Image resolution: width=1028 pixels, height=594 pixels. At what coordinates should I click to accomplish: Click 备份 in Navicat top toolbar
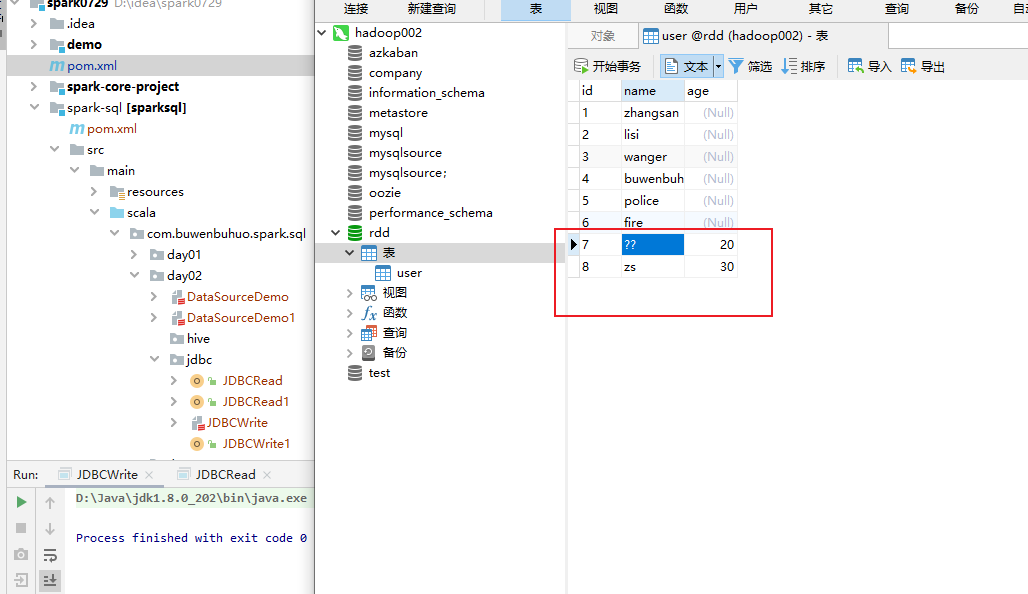[x=966, y=9]
